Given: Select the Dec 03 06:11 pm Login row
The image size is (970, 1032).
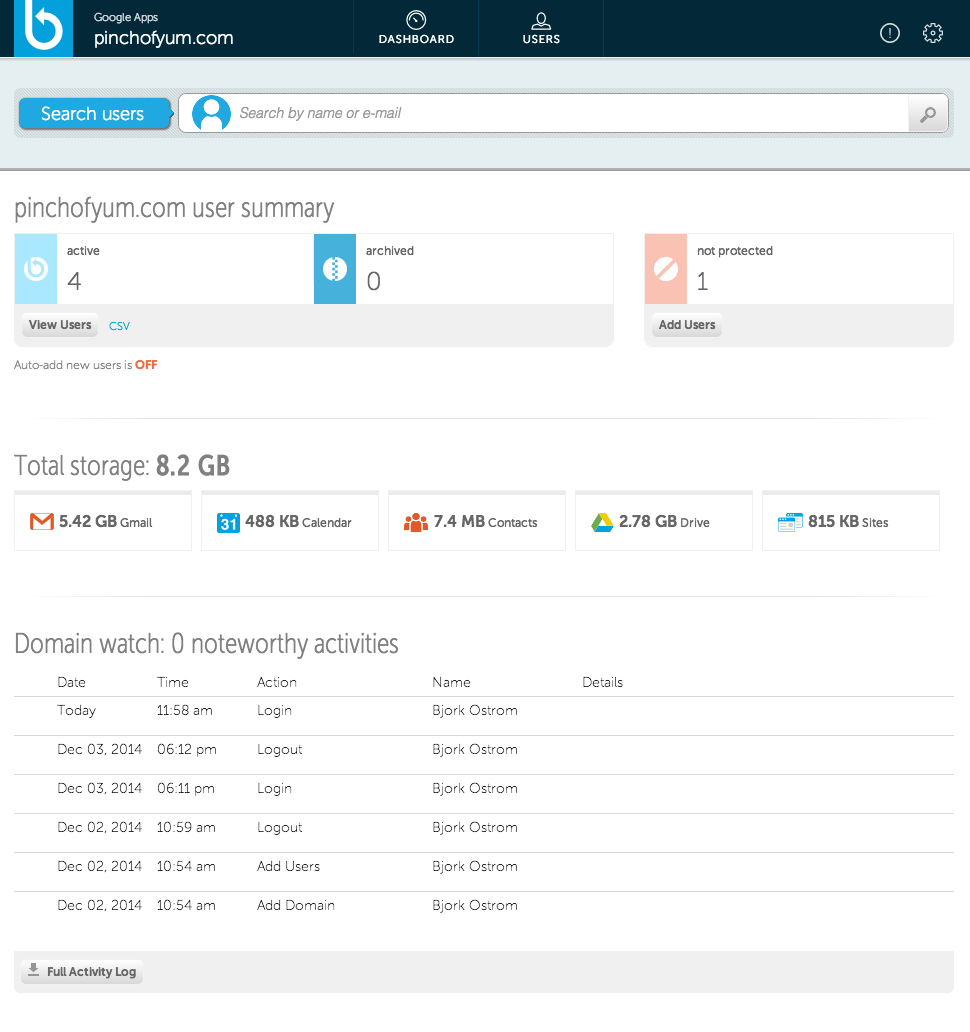Looking at the screenshot, I should pyautogui.click(x=484, y=794).
